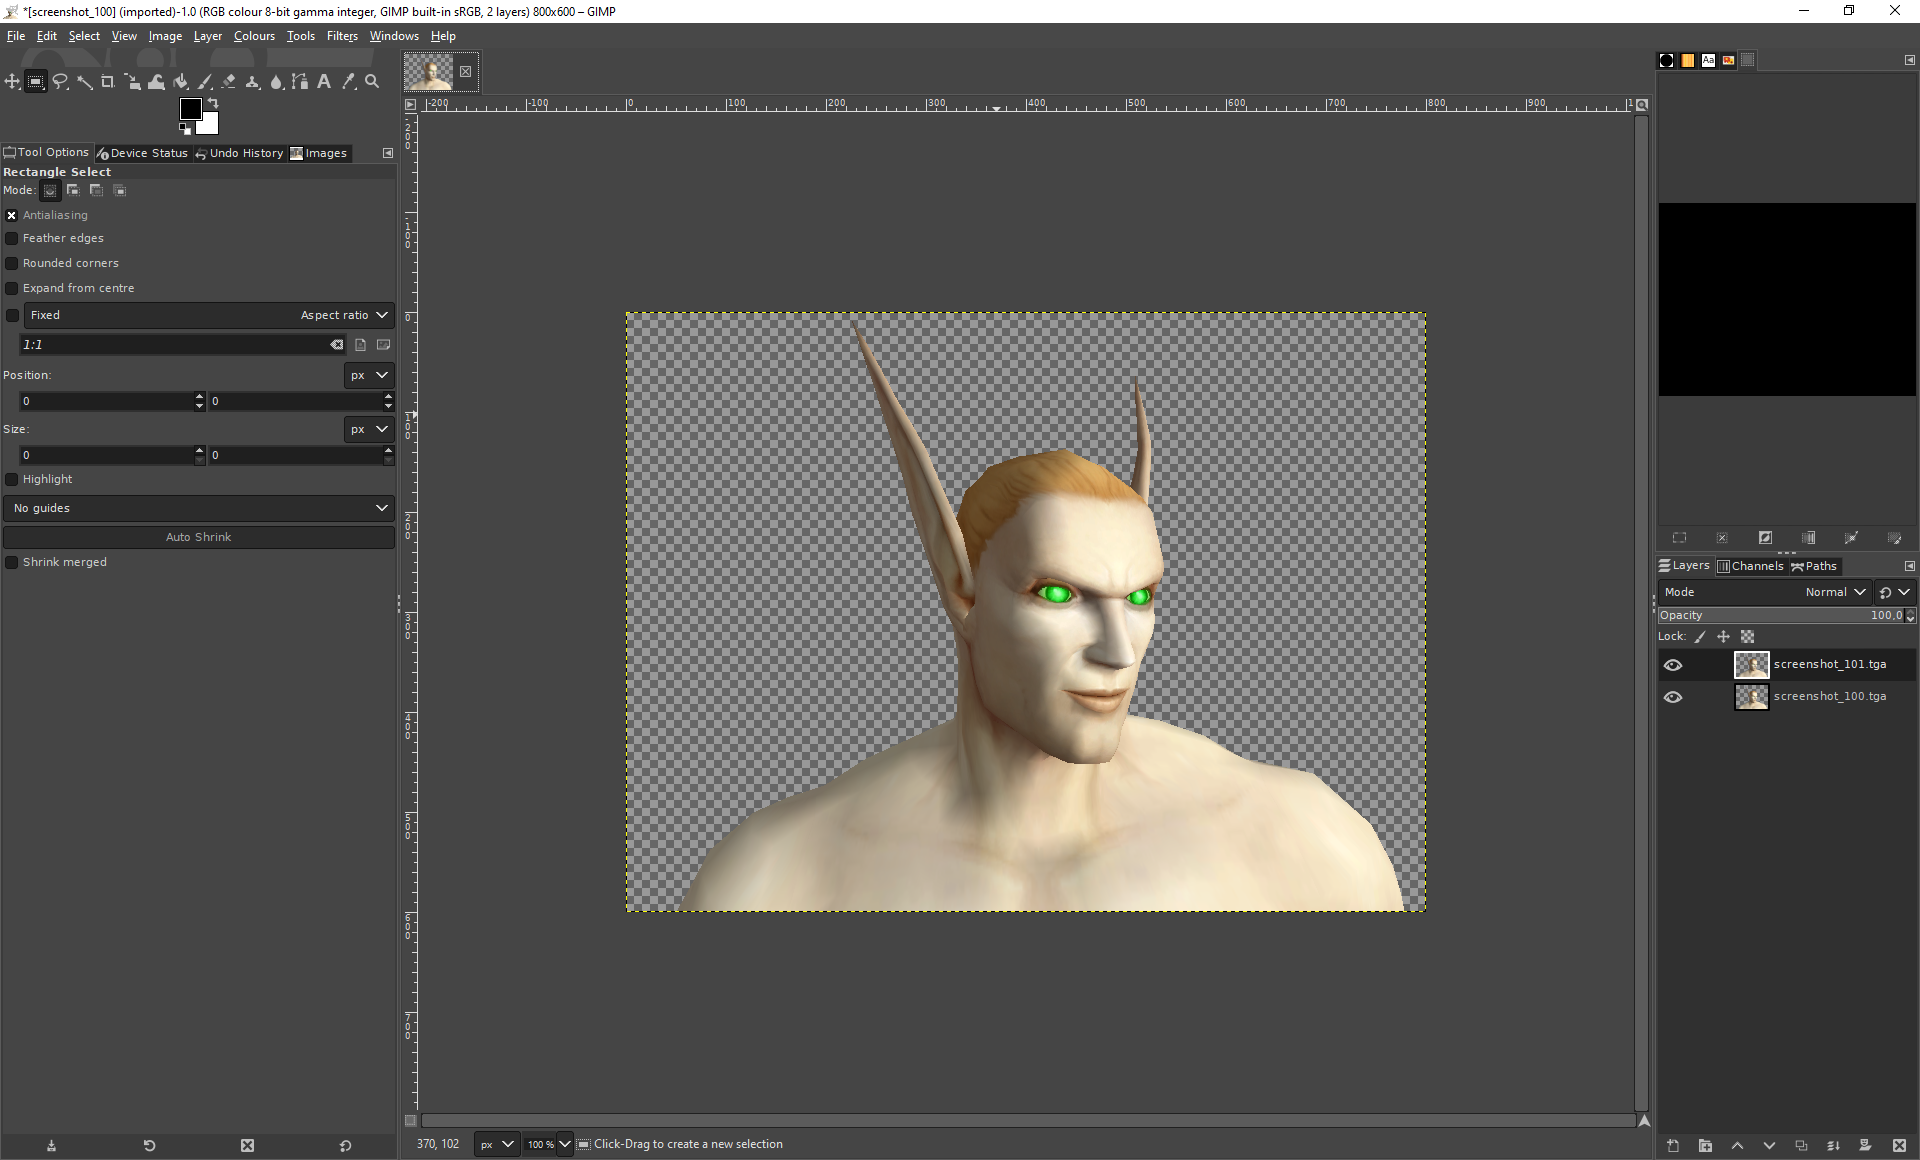Open the layer mode group switch dropdown
Image resolution: width=1920 pixels, height=1160 pixels.
click(x=1894, y=592)
